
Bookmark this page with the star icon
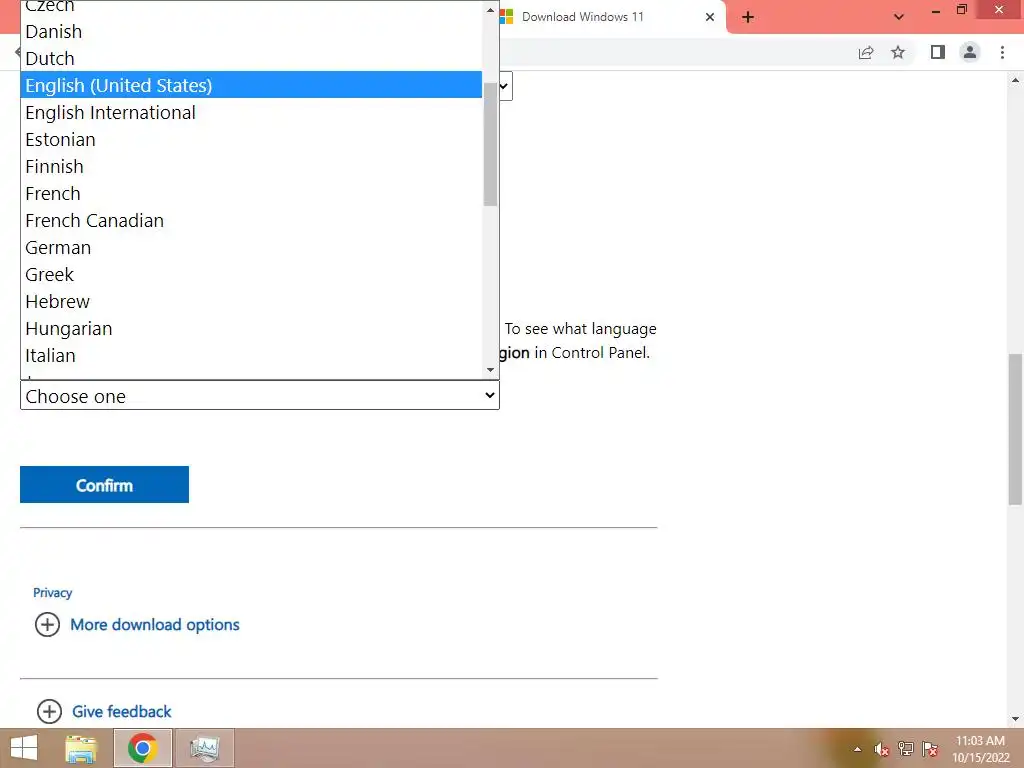coord(898,52)
